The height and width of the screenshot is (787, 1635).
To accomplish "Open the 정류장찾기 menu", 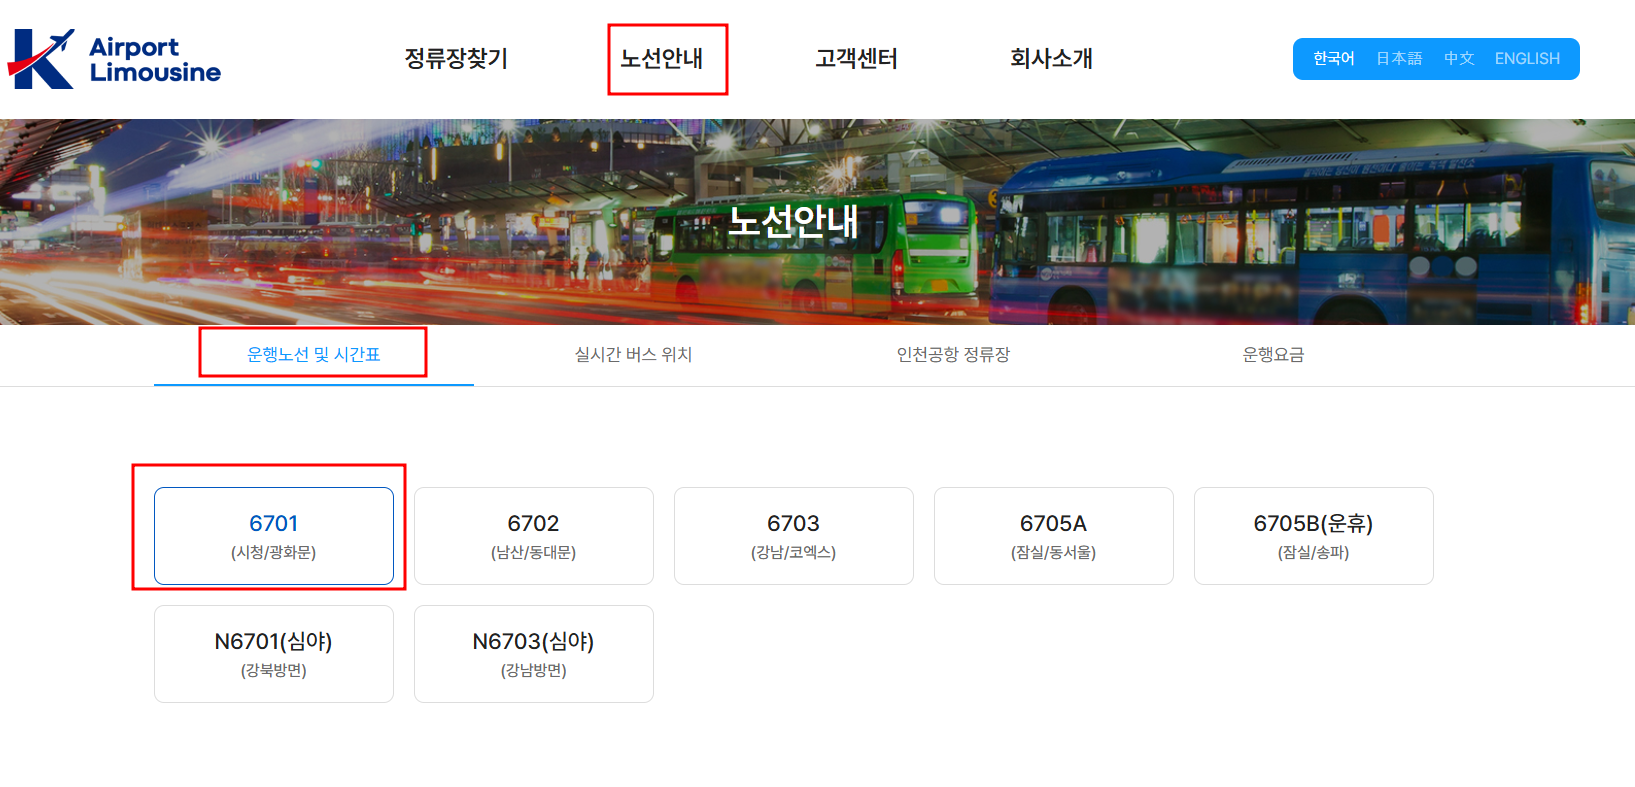I will [456, 59].
